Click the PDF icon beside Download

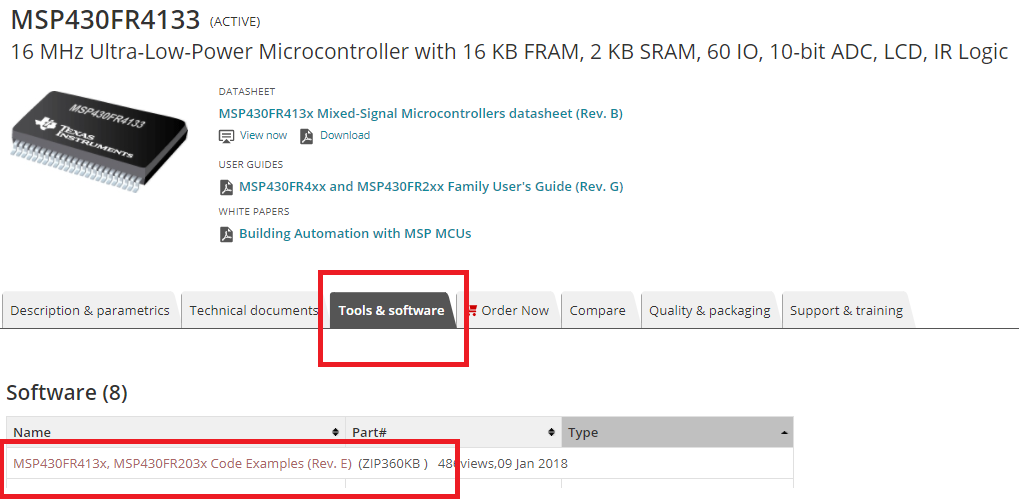pos(307,136)
